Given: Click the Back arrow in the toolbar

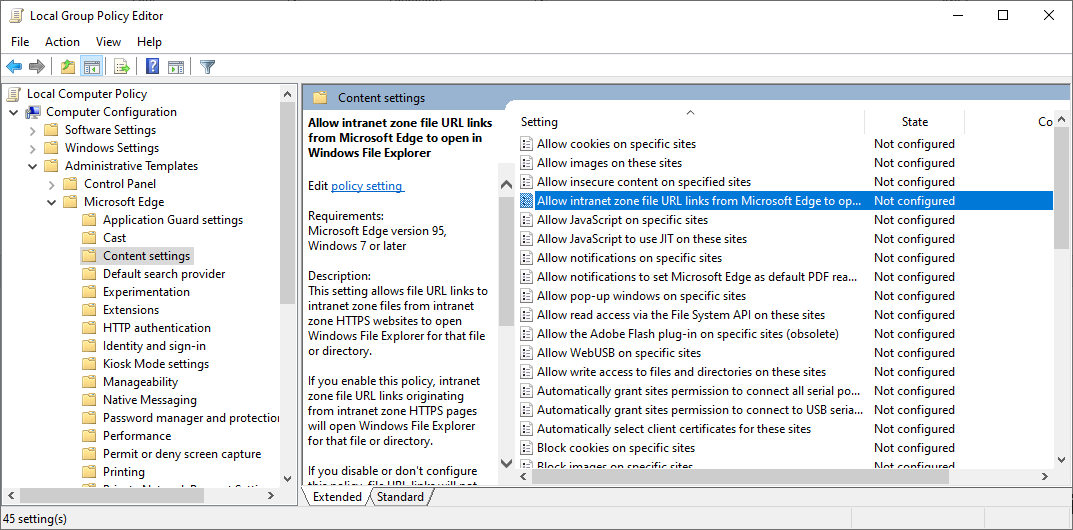Looking at the screenshot, I should (14, 67).
